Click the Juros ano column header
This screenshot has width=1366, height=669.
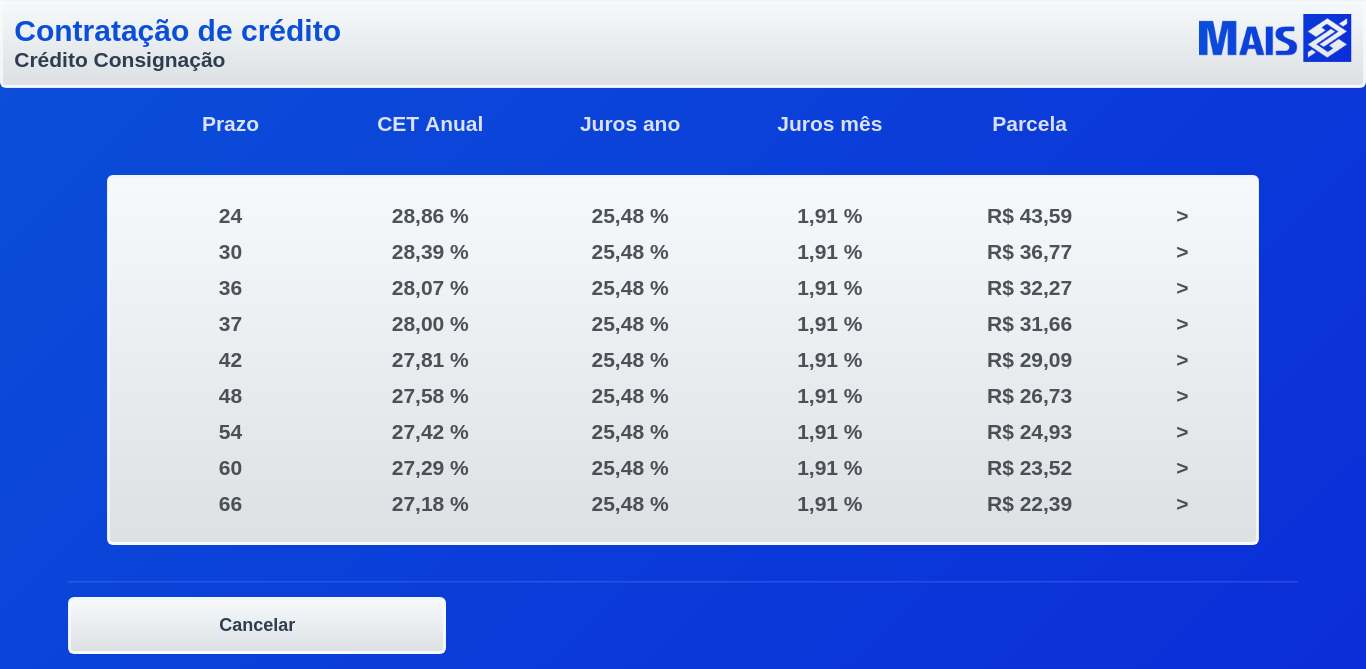point(630,124)
